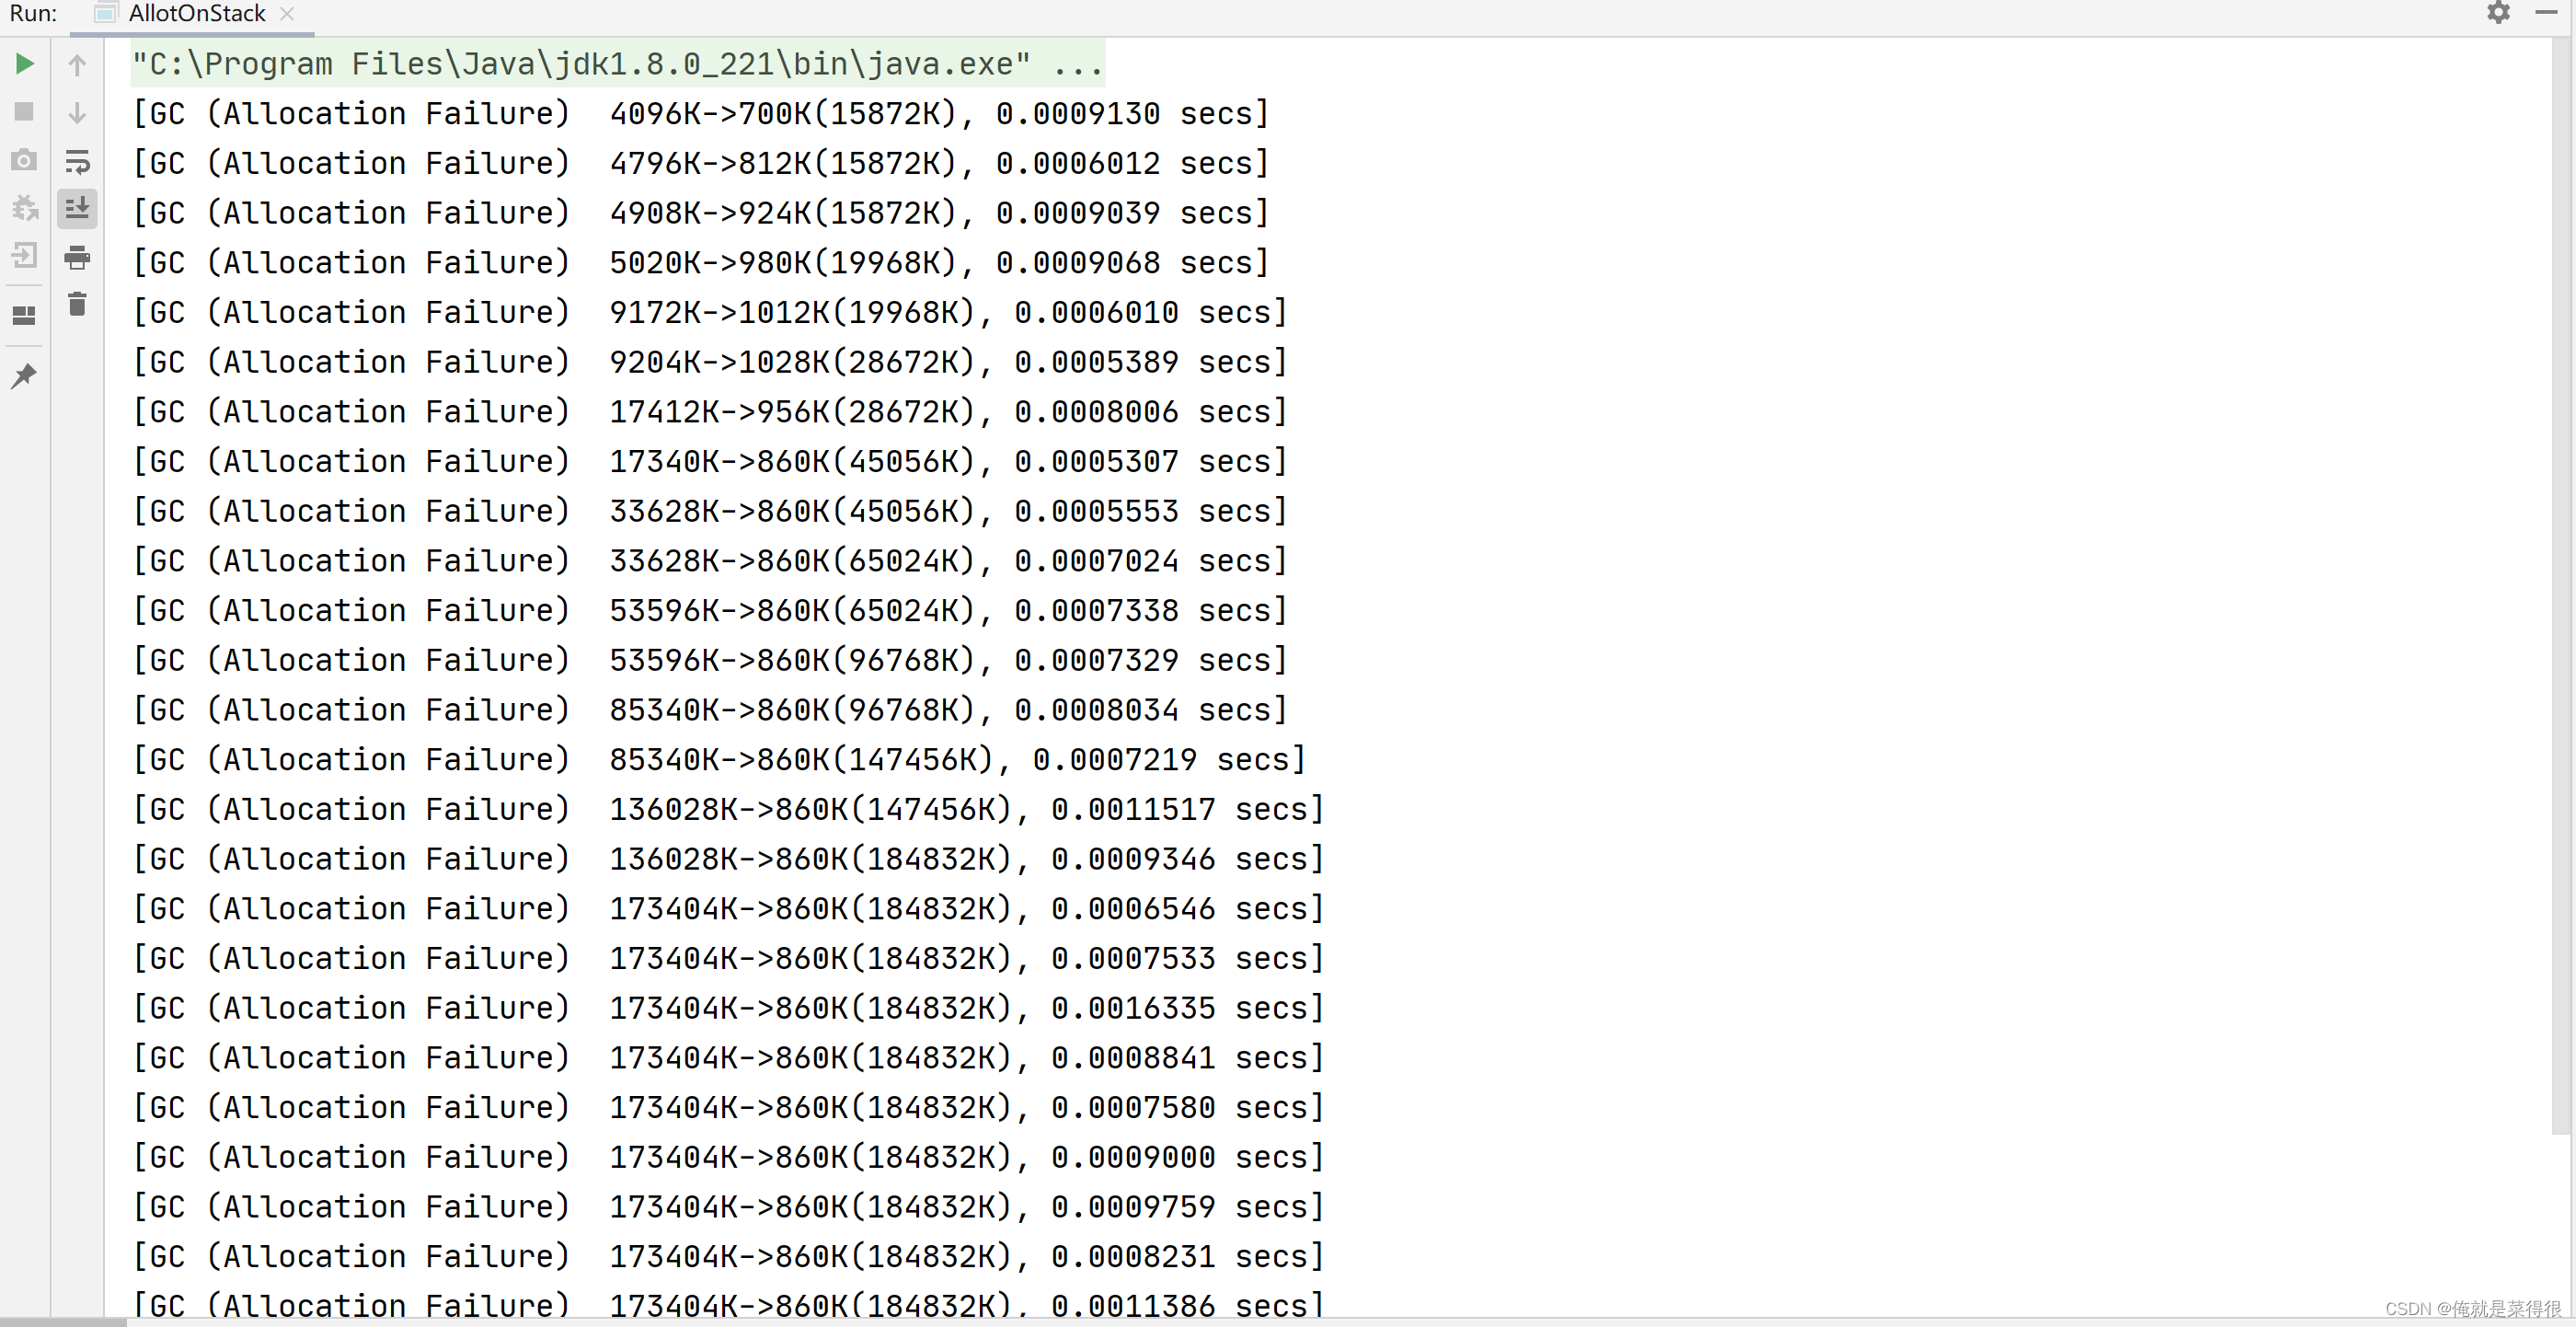The height and width of the screenshot is (1327, 2576).
Task: Rerun the AllotOnStack program
Action: (25, 64)
